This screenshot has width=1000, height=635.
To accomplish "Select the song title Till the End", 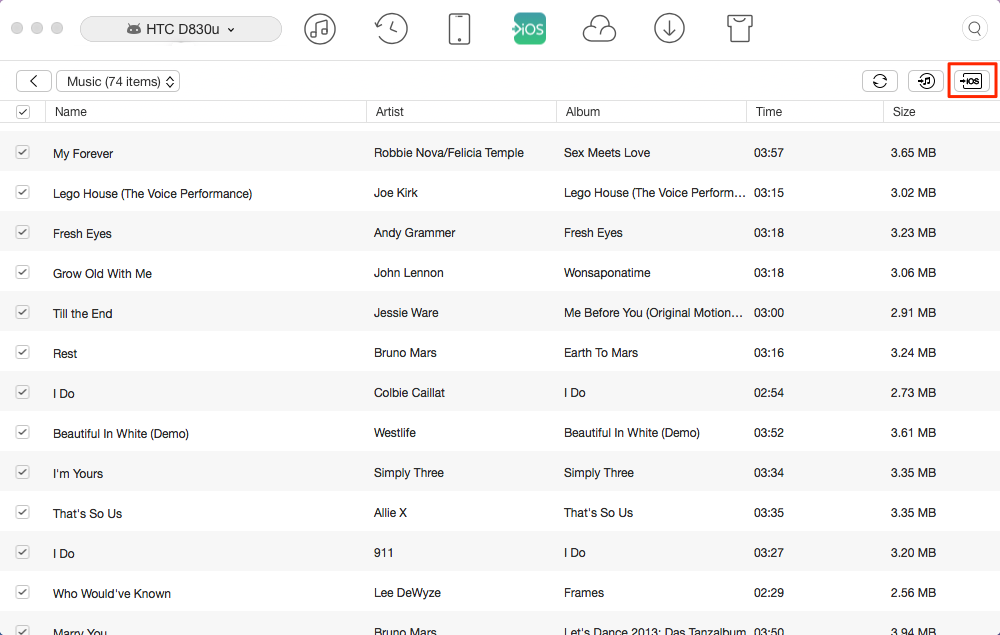I will click(x=82, y=314).
